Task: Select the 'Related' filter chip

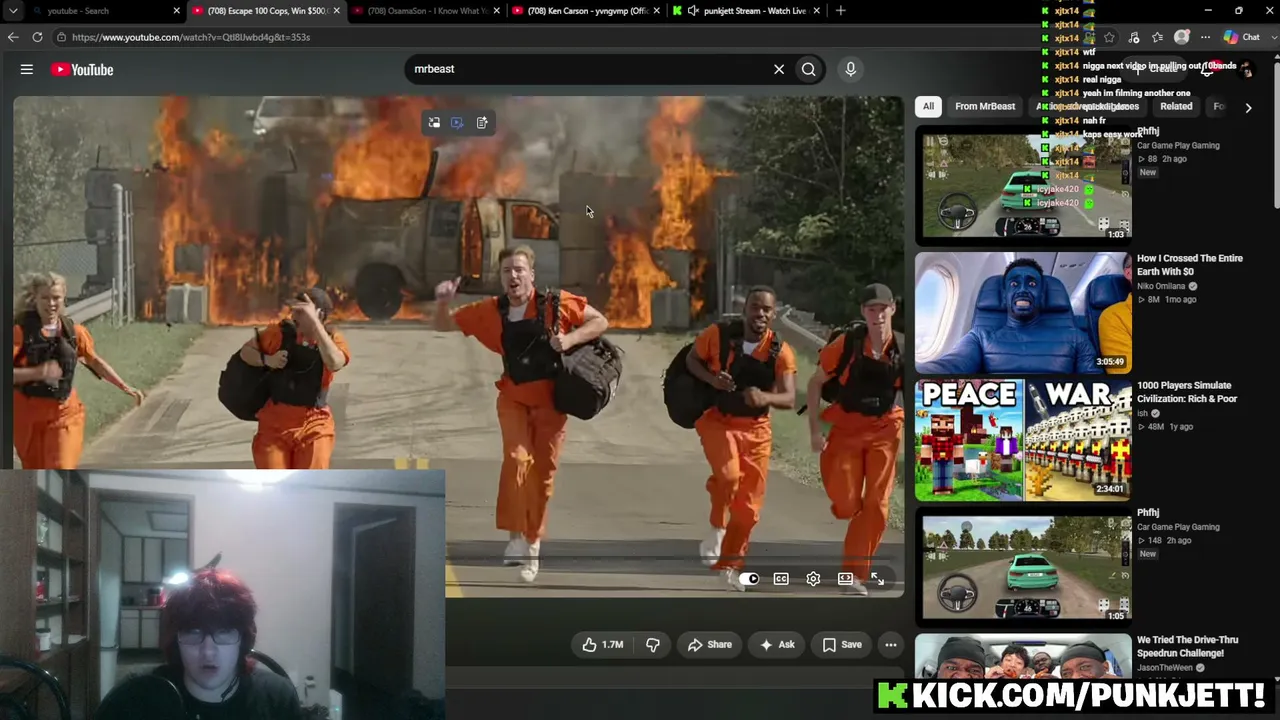Action: (x=1176, y=106)
